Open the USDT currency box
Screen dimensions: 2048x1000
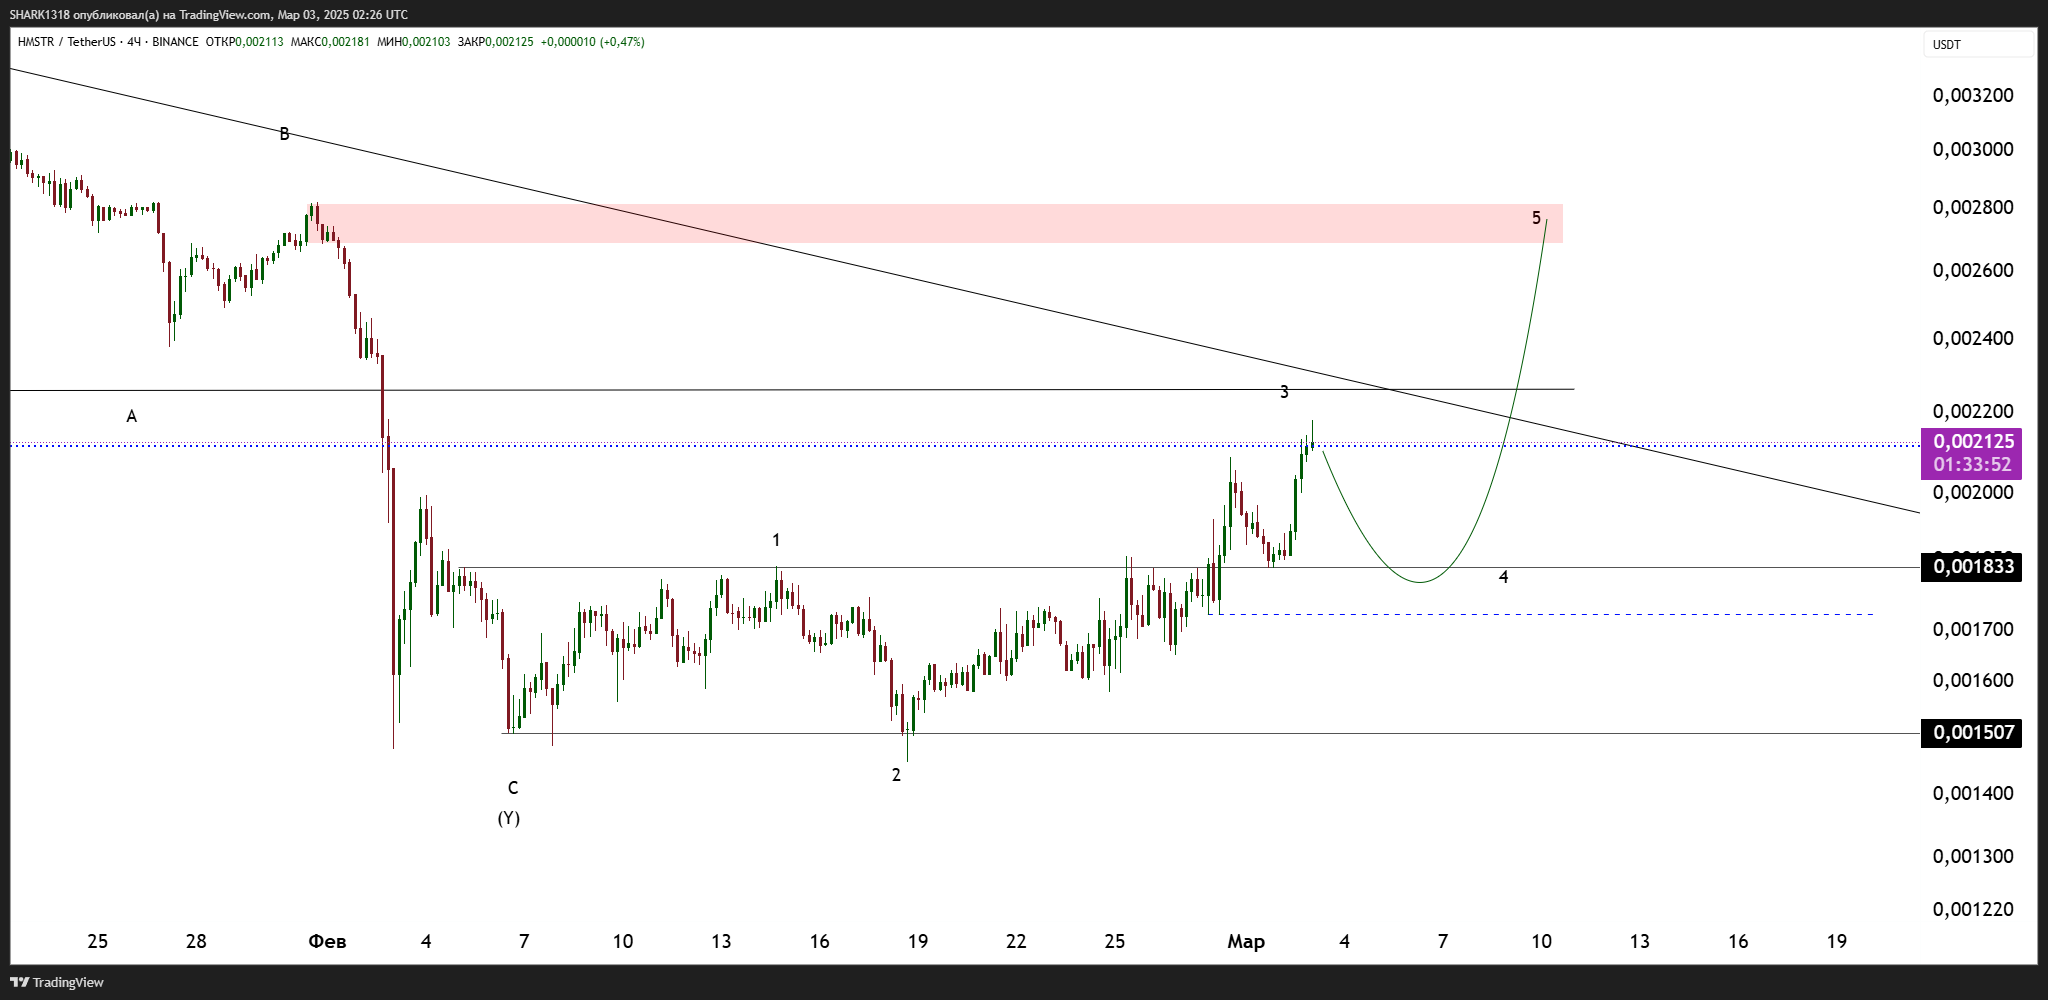(x=1979, y=45)
